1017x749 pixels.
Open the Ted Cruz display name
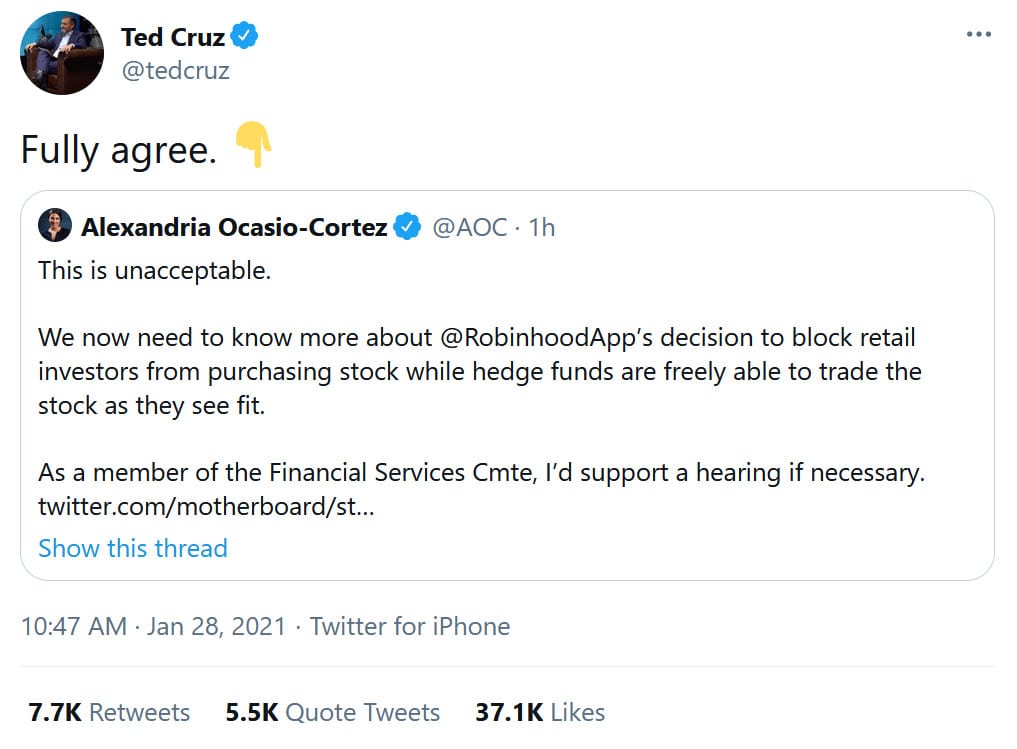[x=172, y=38]
